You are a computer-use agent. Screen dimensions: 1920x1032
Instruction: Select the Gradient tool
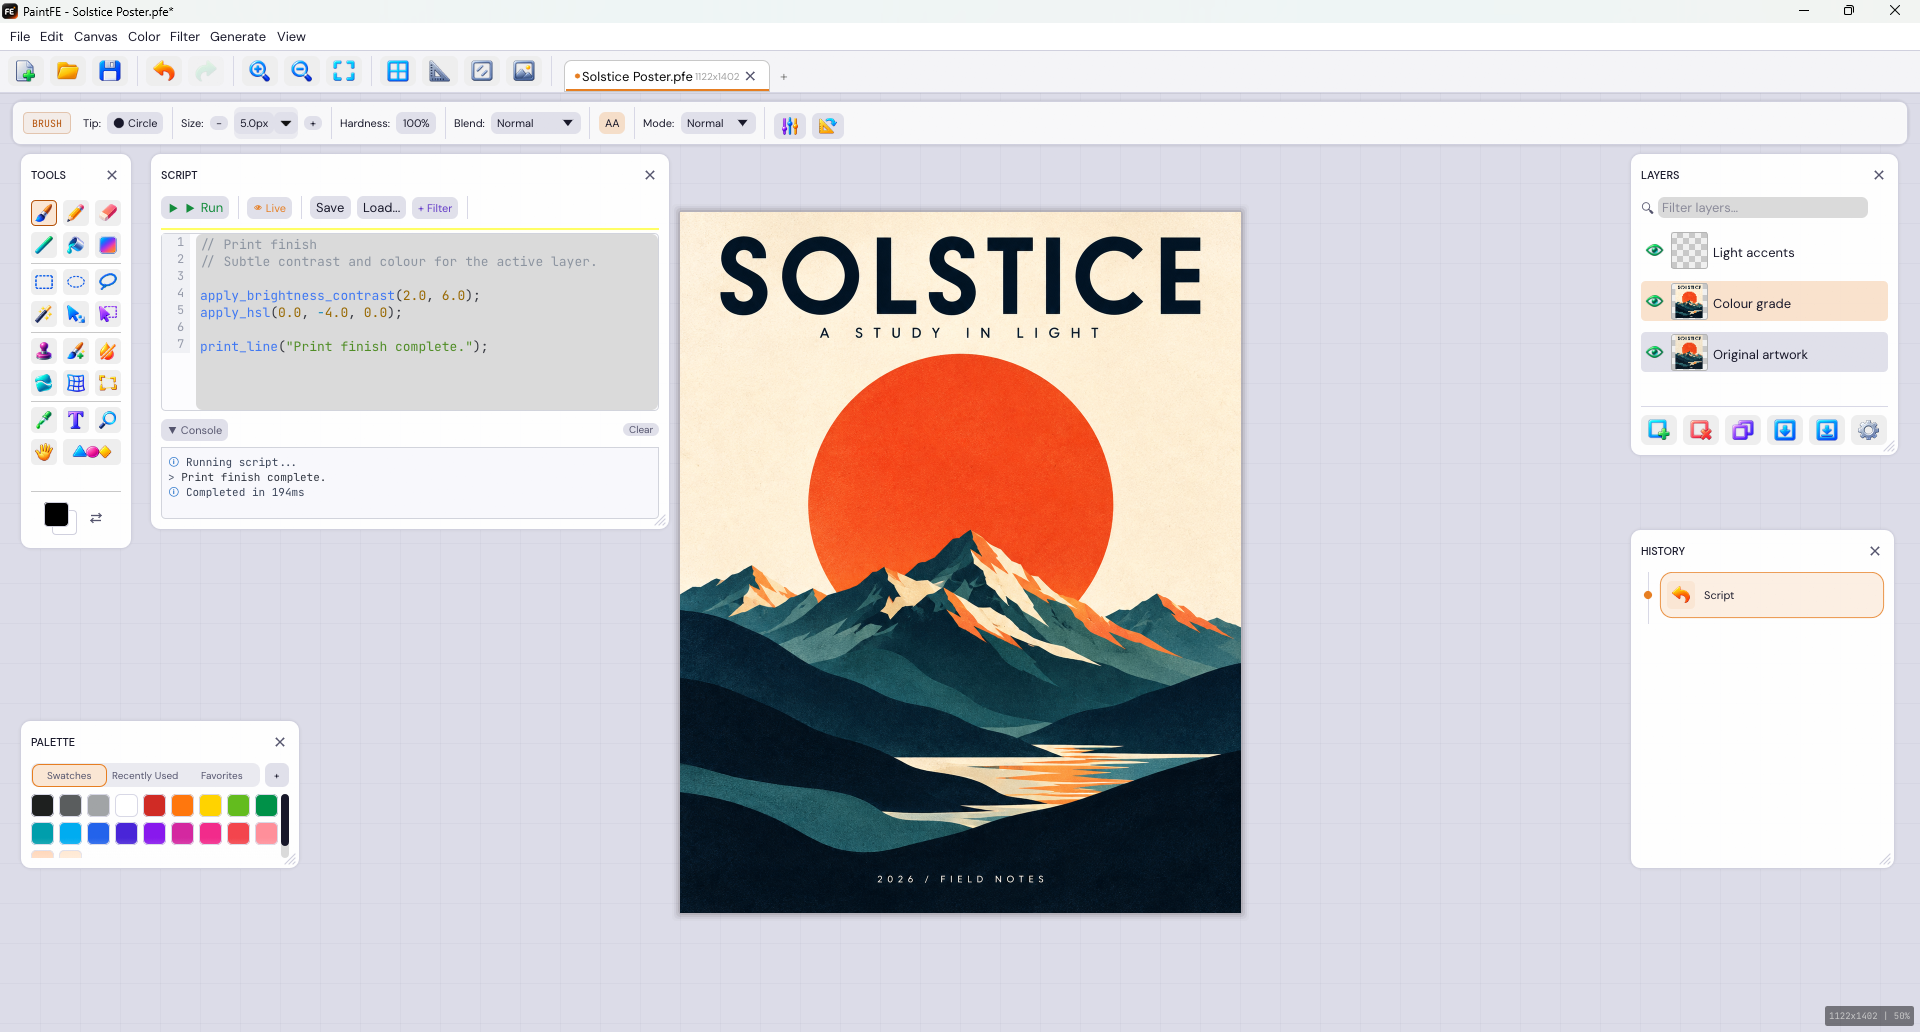click(x=108, y=245)
